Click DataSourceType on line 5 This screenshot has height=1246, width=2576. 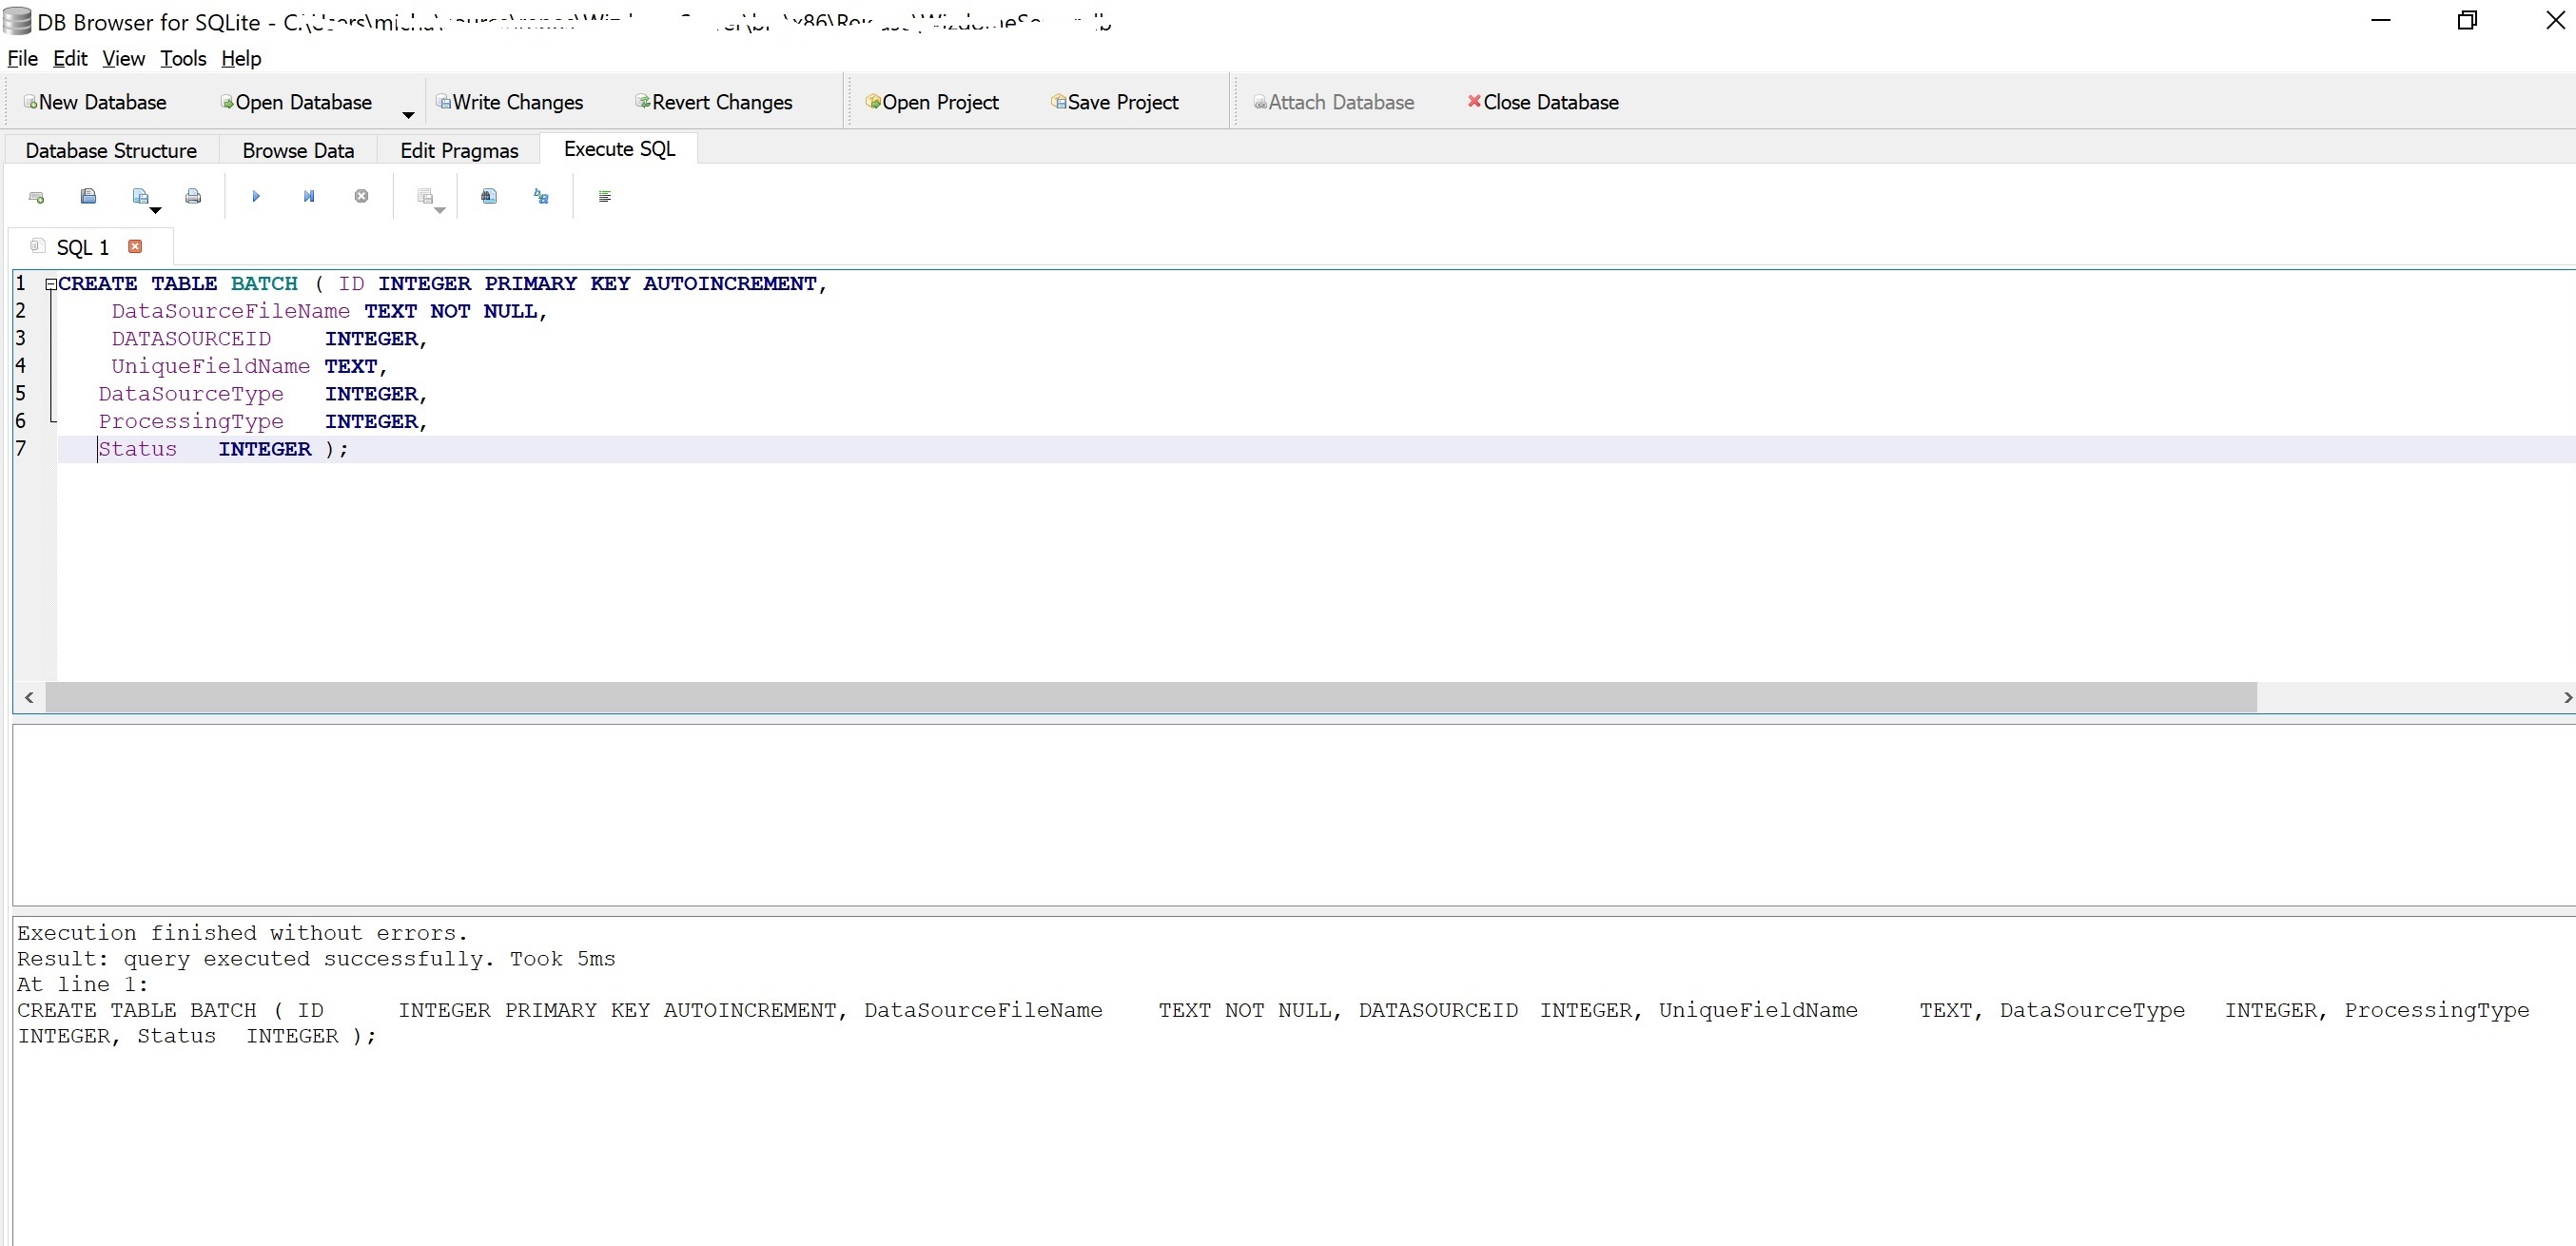(x=191, y=394)
